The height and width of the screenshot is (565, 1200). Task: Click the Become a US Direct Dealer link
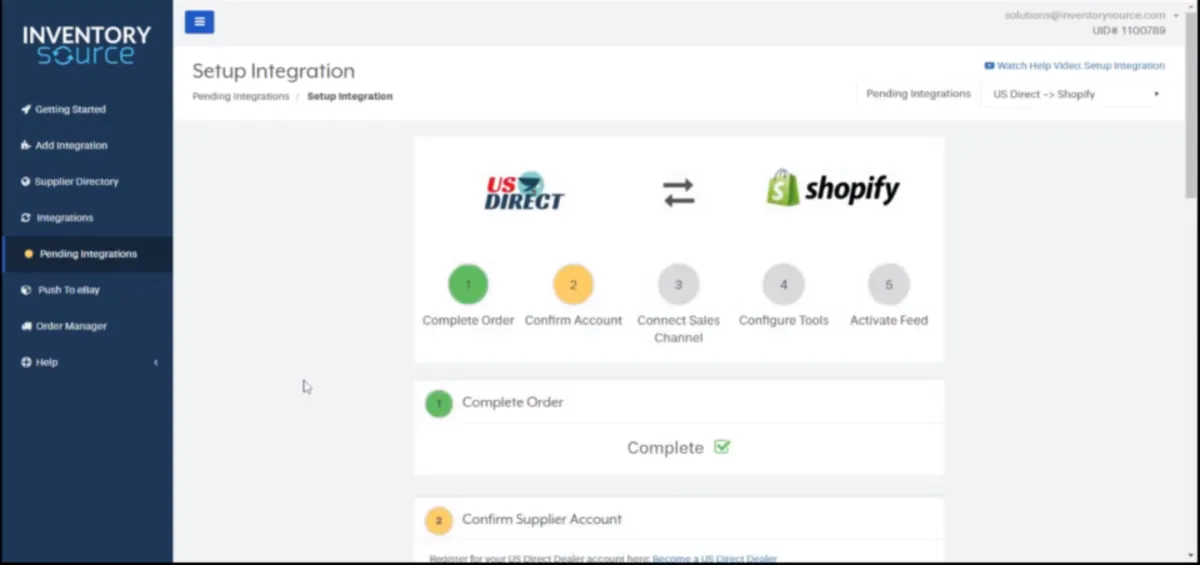click(714, 558)
